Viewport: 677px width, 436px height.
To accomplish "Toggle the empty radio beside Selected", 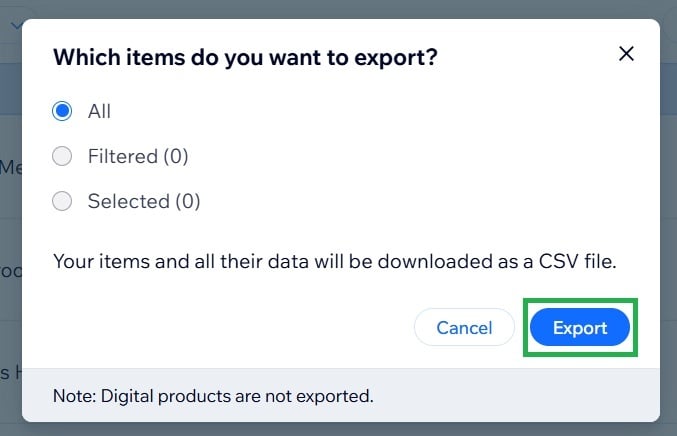I will click(62, 201).
